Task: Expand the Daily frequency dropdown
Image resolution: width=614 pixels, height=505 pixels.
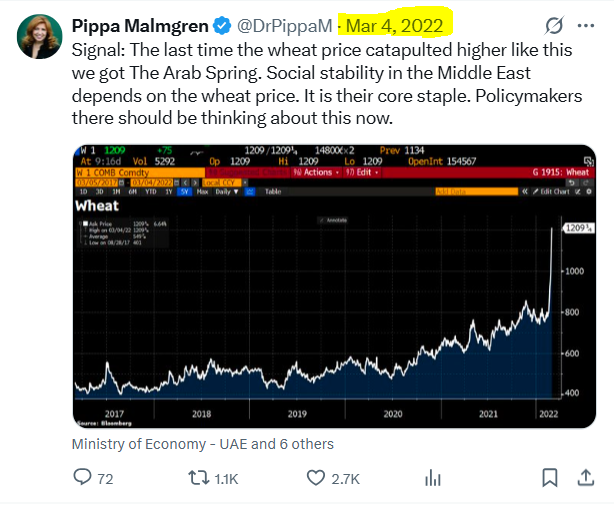Action: [x=227, y=192]
